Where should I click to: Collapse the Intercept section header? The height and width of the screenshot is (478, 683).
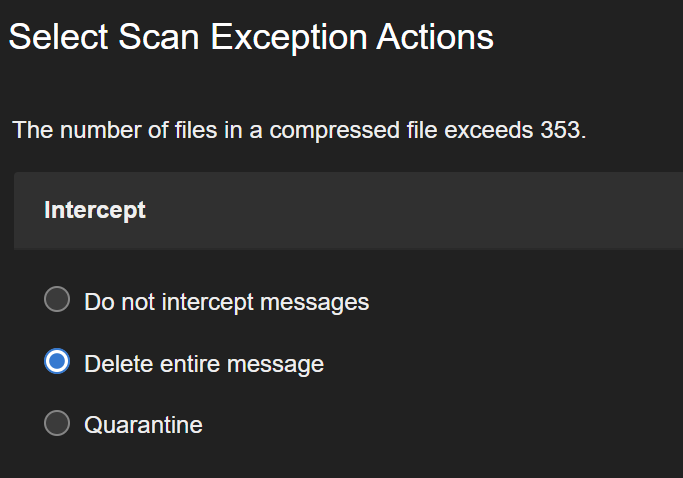348,211
